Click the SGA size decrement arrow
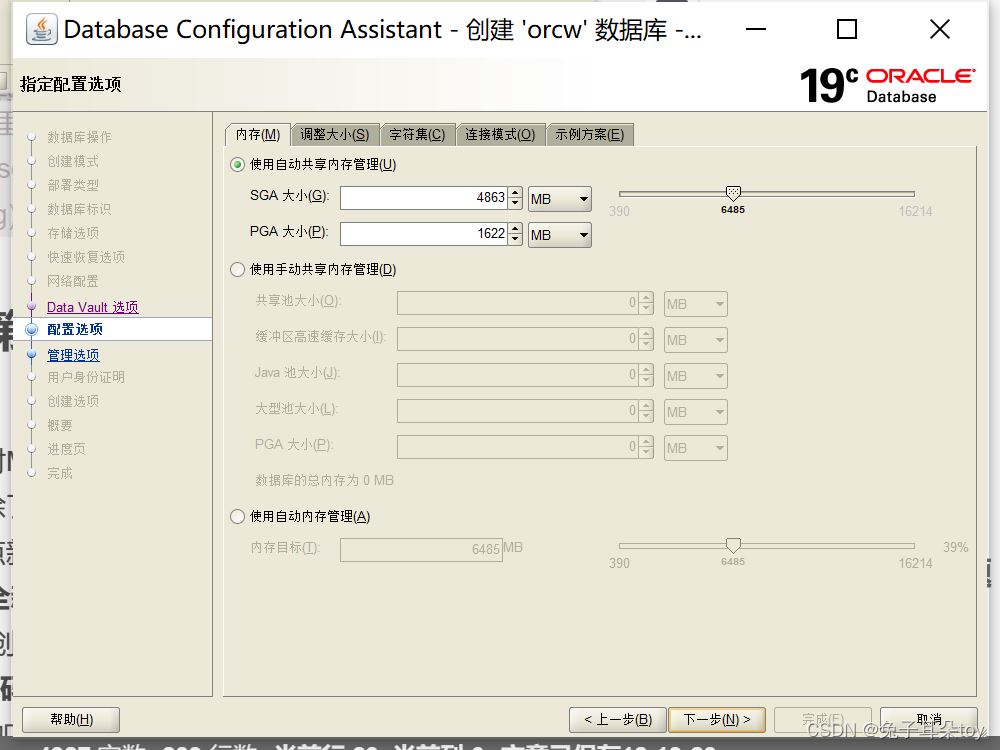The width and height of the screenshot is (1000, 750). 515,204
